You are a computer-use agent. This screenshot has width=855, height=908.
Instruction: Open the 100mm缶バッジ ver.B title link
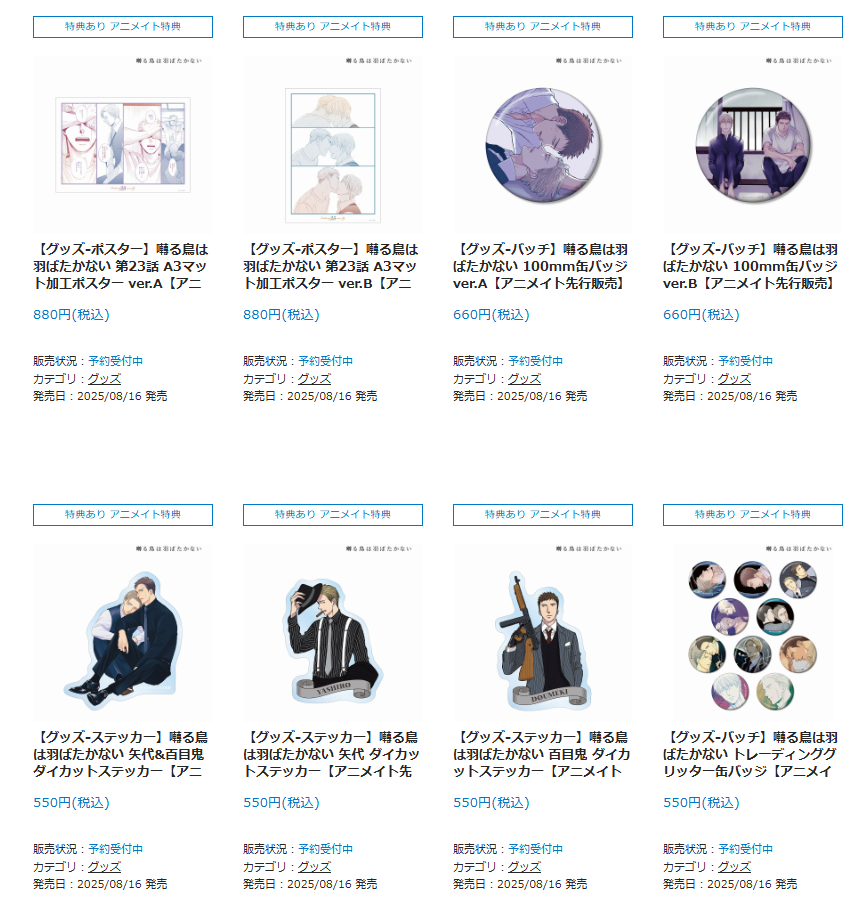click(751, 266)
